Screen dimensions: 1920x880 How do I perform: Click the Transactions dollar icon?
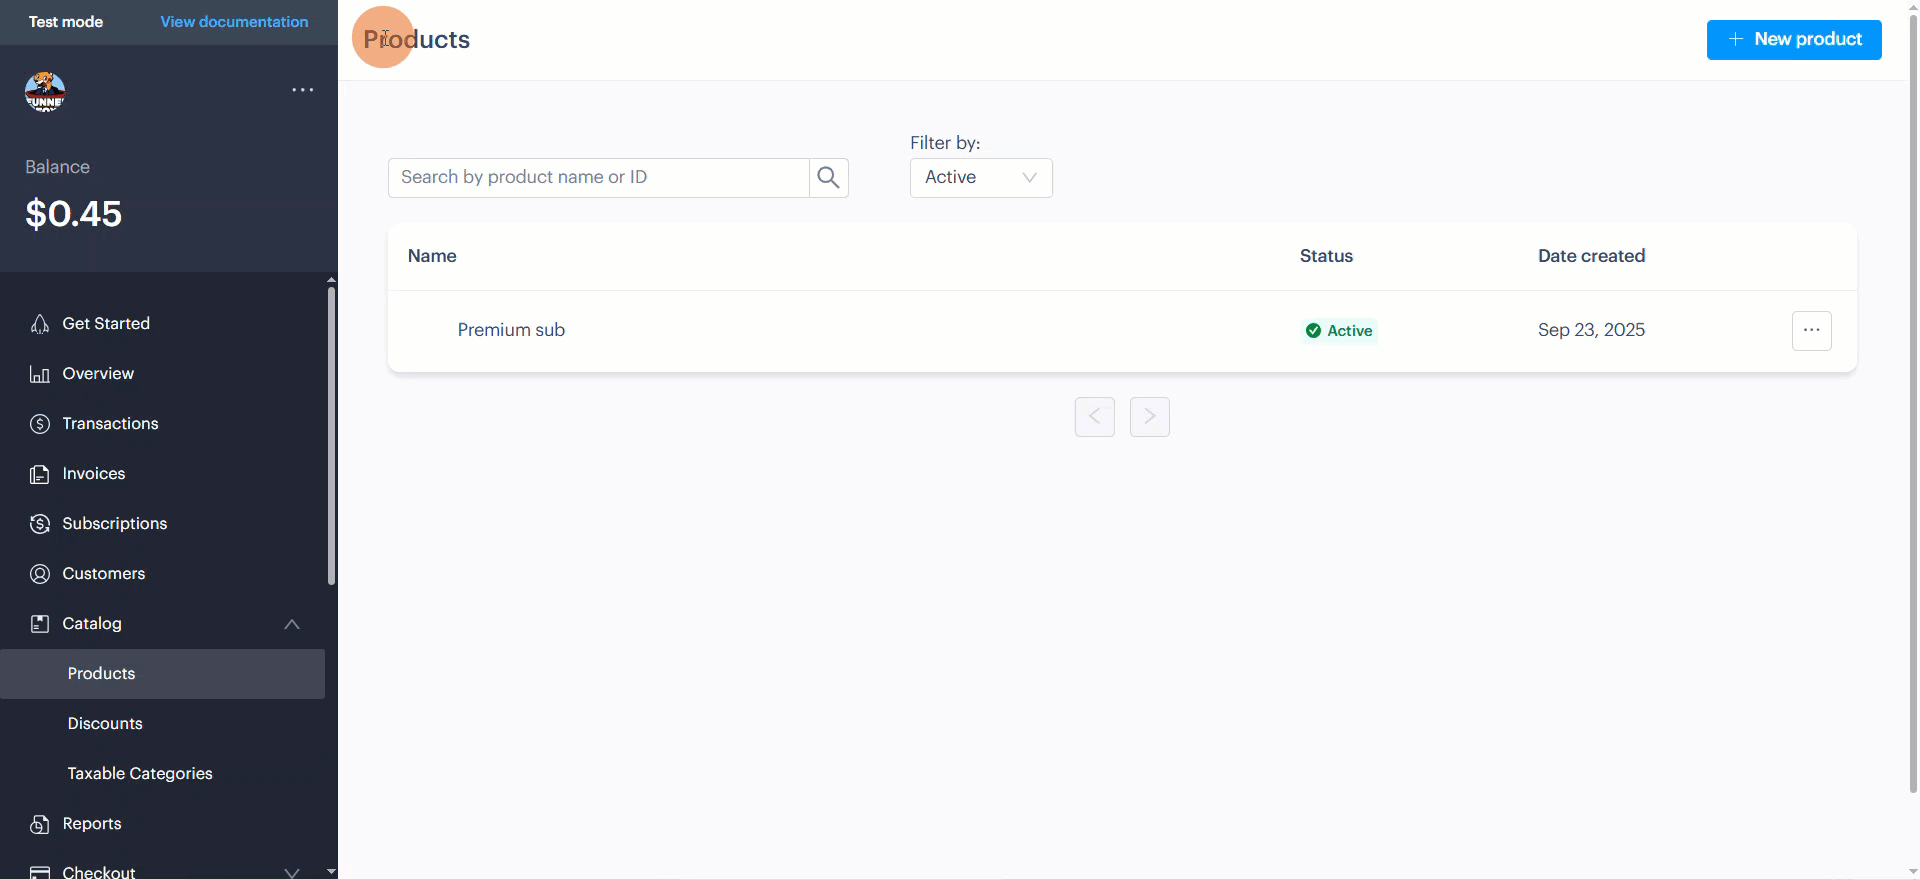tap(40, 424)
